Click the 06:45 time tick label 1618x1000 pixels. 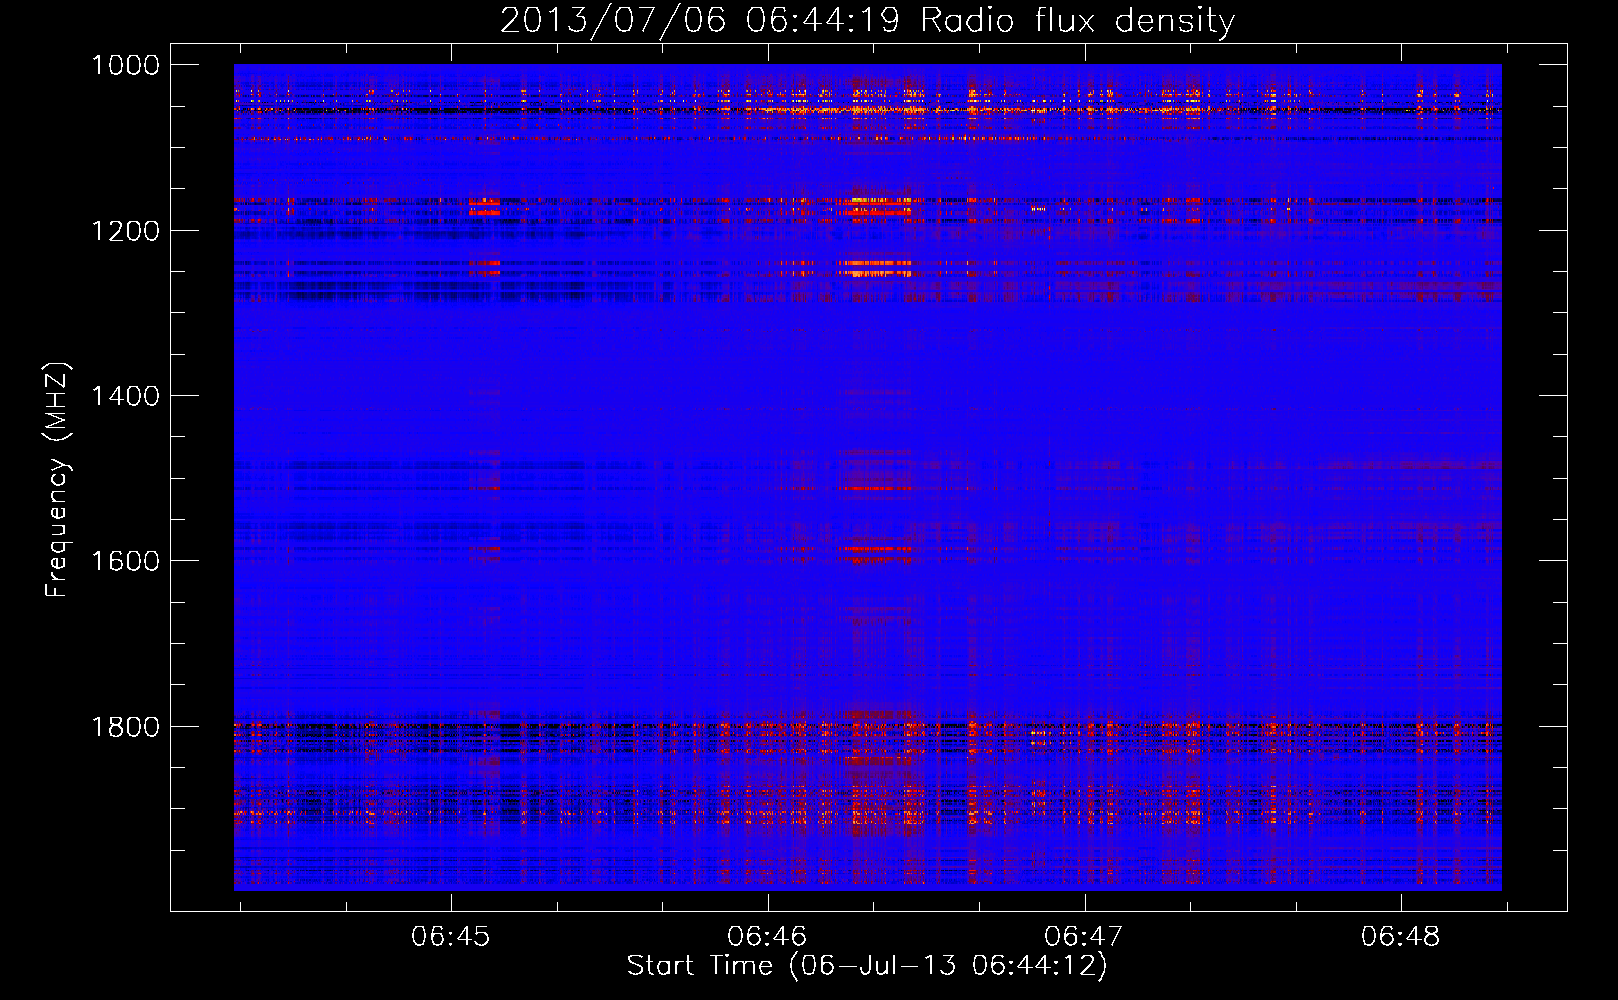click(450, 937)
